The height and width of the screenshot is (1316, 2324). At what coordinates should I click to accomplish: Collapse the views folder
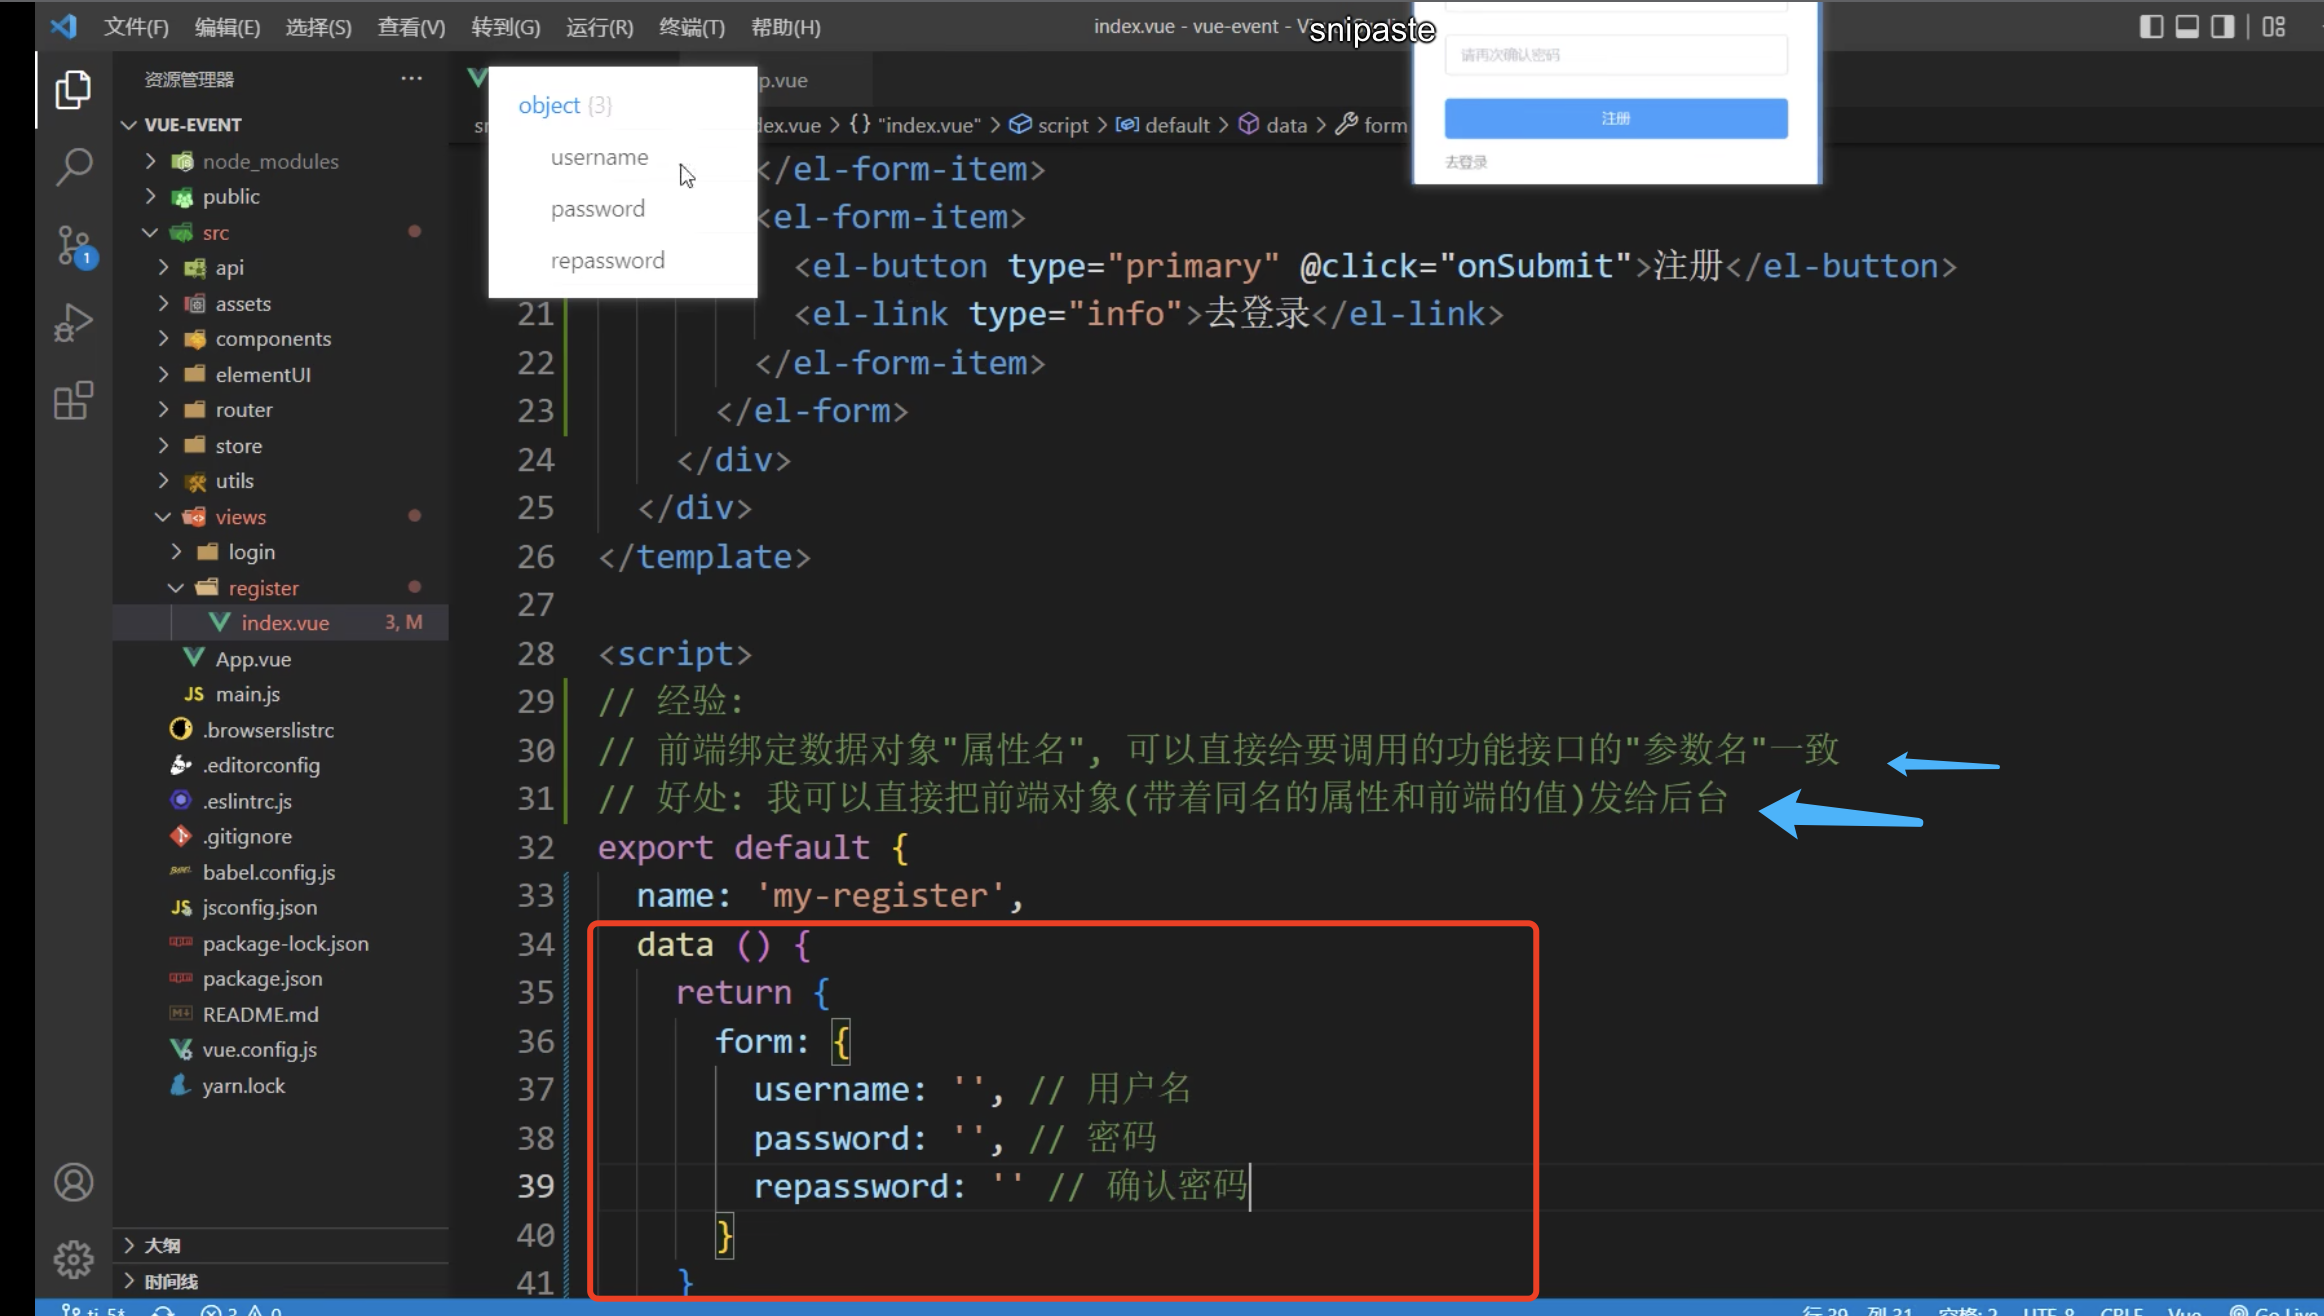click(280, 517)
